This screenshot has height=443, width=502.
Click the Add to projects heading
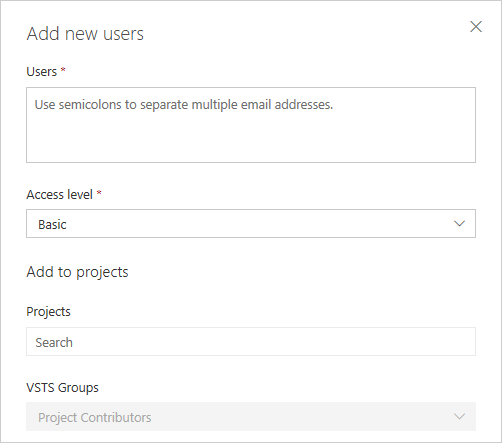click(77, 272)
